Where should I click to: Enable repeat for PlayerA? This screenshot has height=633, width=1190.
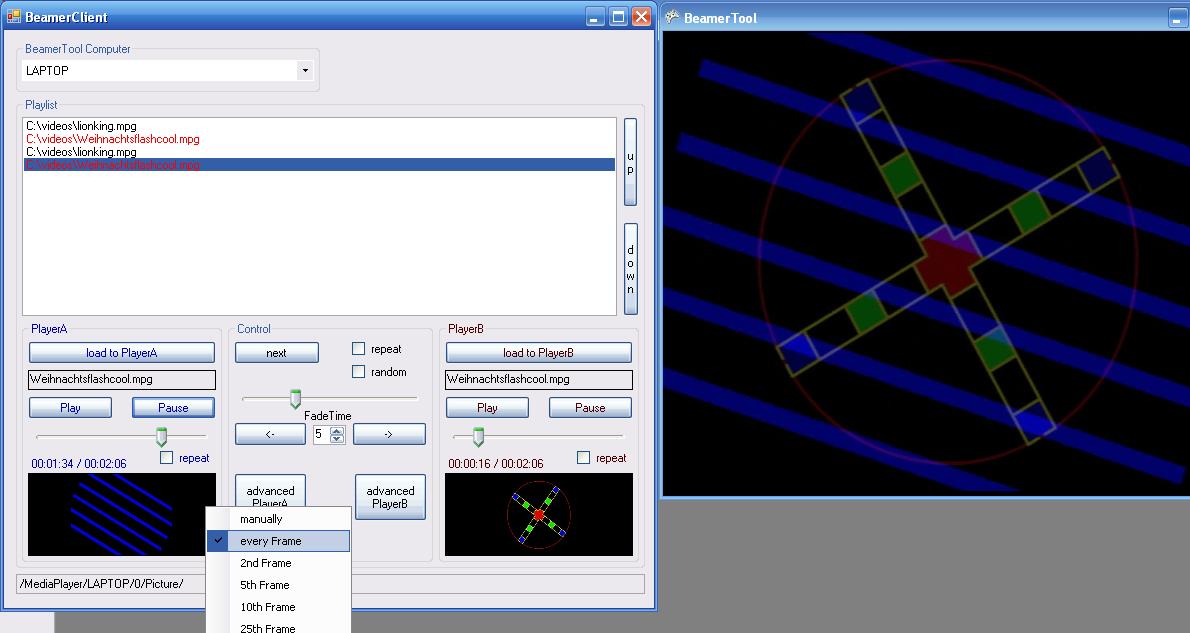click(x=167, y=458)
